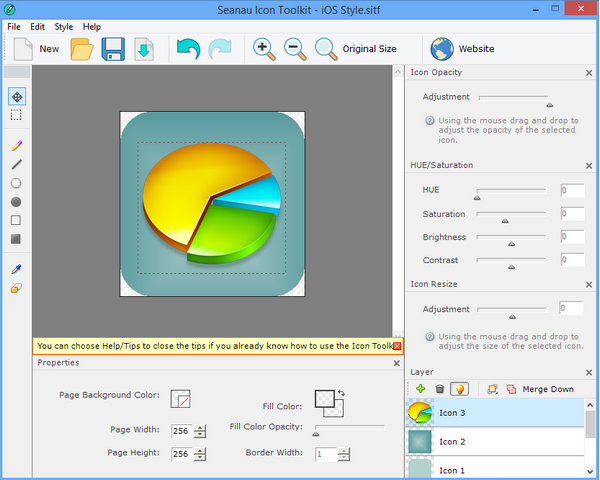Create a new file with New button
600x480 pixels.
[x=36, y=49]
